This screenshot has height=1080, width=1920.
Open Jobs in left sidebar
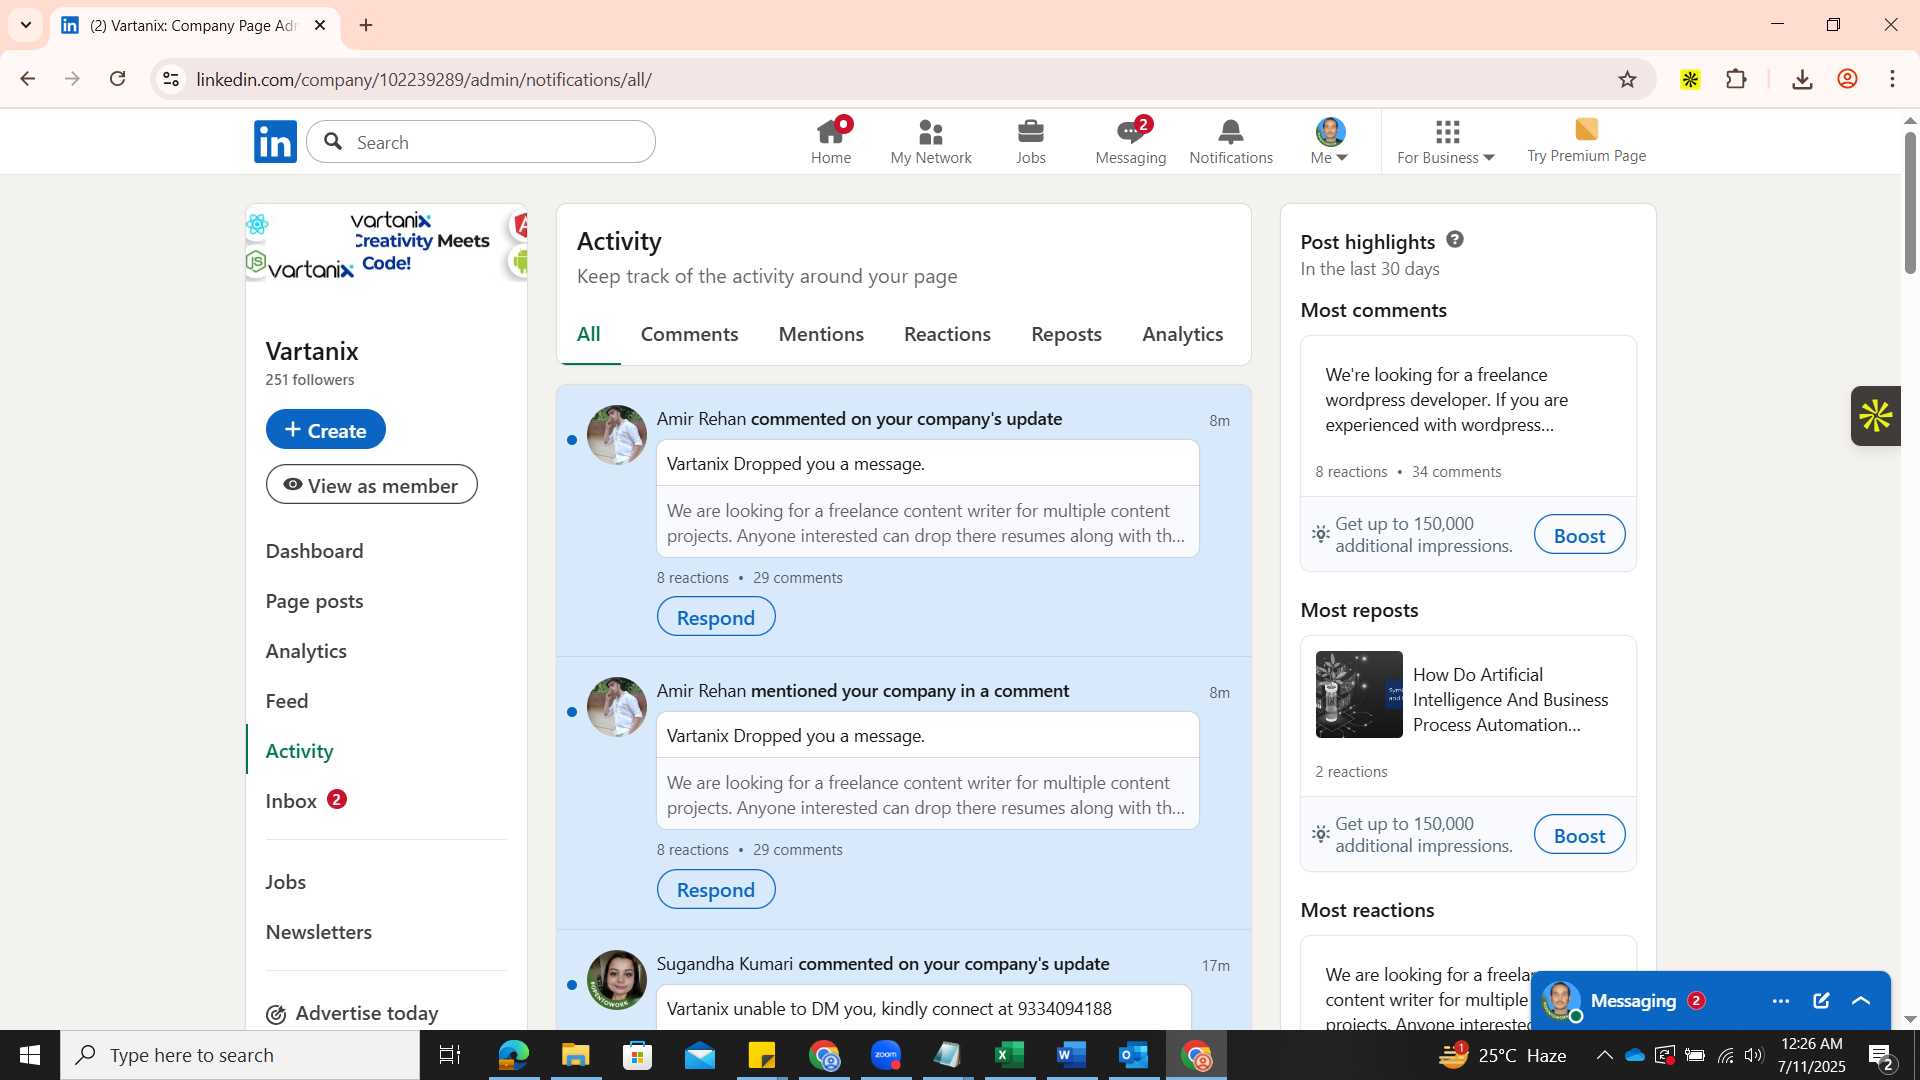pos(286,882)
